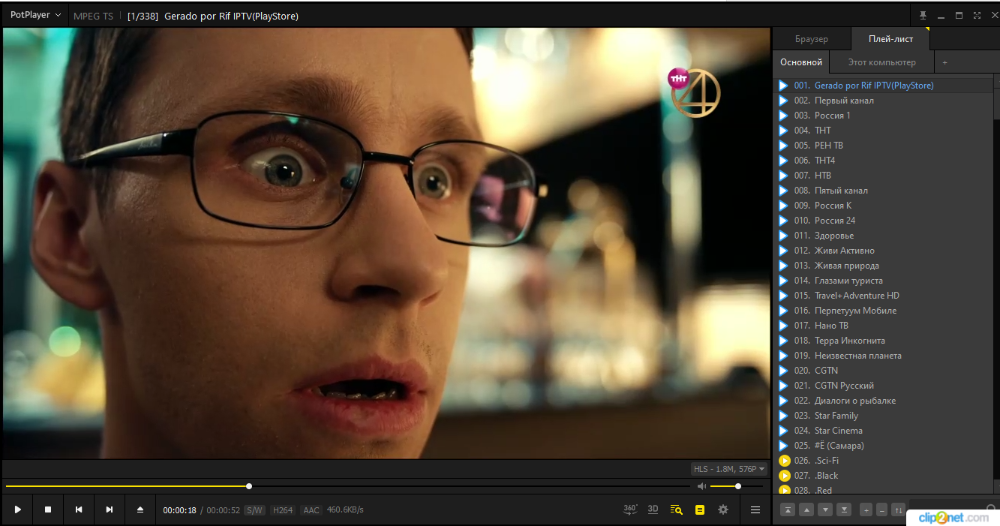Click play icon beside 012. Живи Активно
Image resolution: width=1000 pixels, height=526 pixels.
click(784, 251)
